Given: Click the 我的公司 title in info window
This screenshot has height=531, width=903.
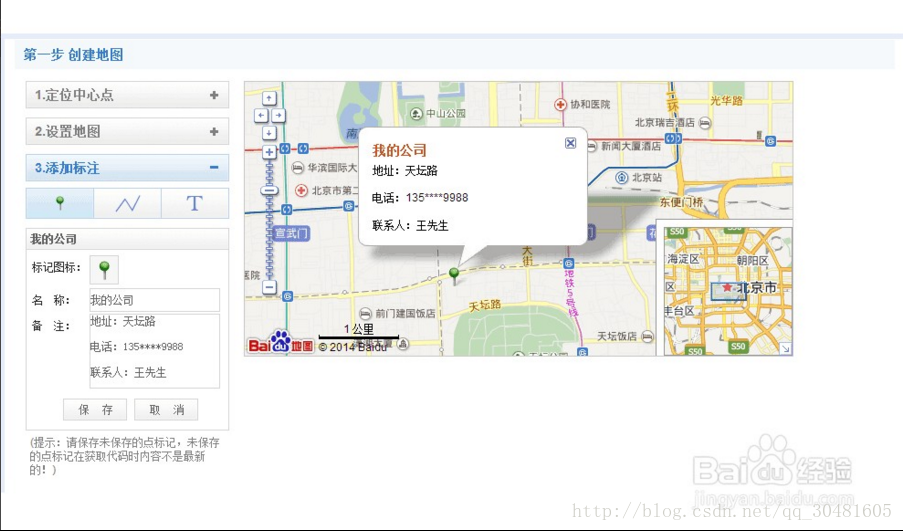Looking at the screenshot, I should [399, 150].
